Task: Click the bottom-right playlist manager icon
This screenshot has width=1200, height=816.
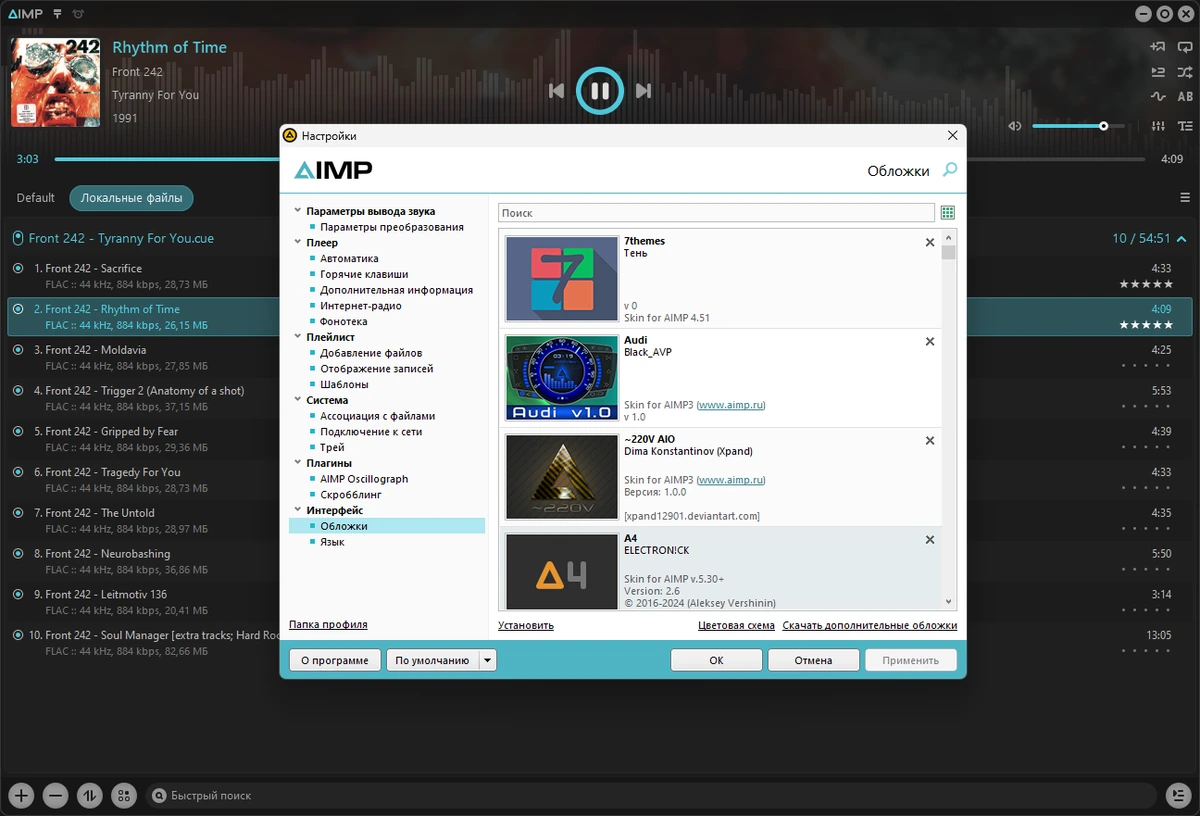Action: click(1178, 796)
